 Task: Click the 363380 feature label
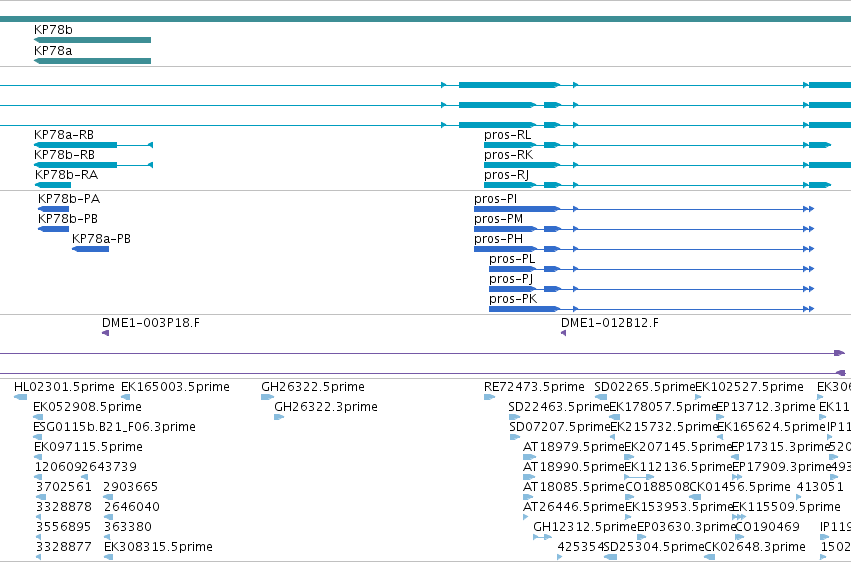click(x=128, y=527)
